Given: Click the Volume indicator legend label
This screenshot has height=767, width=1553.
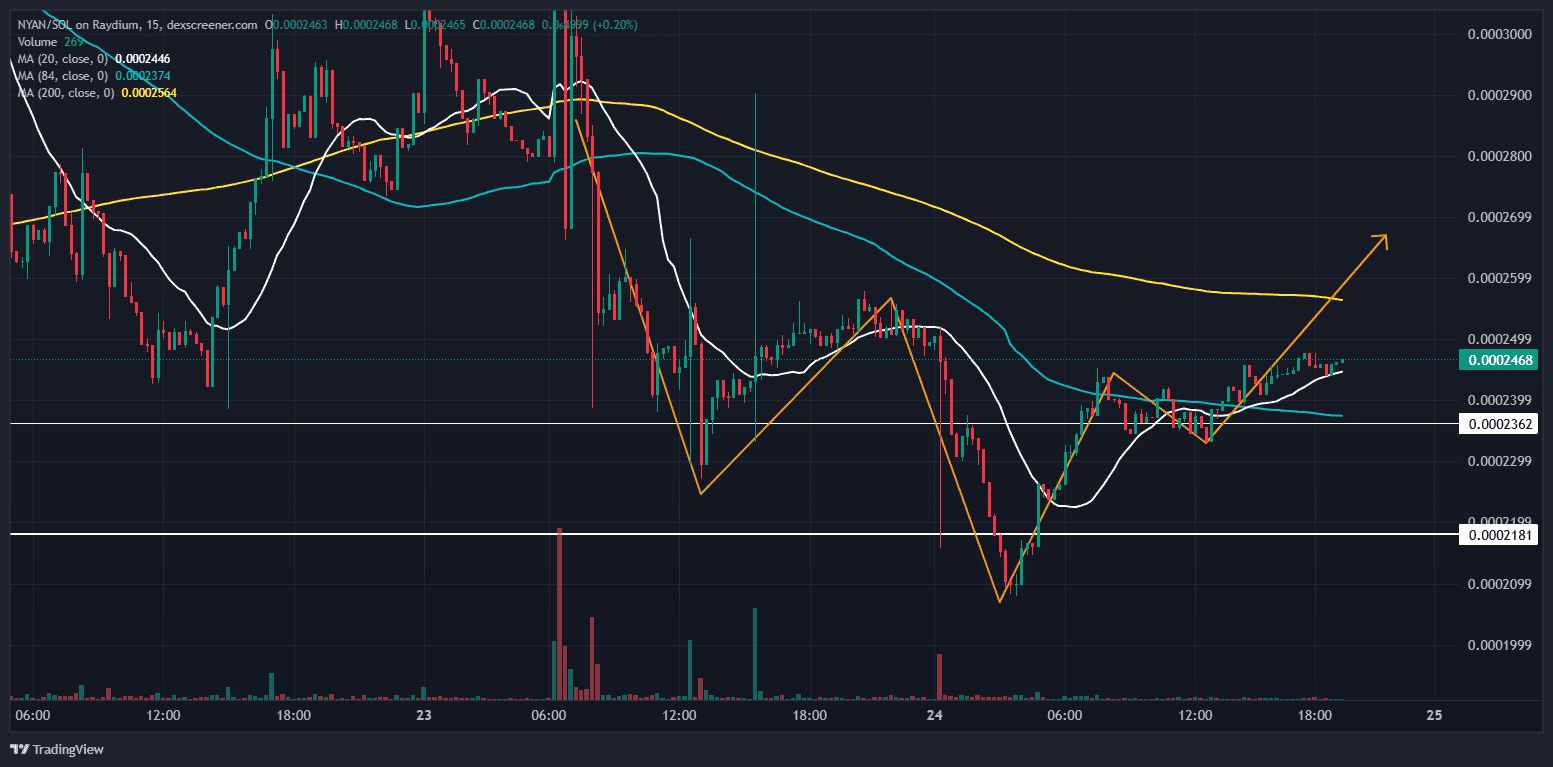Looking at the screenshot, I should point(38,42).
